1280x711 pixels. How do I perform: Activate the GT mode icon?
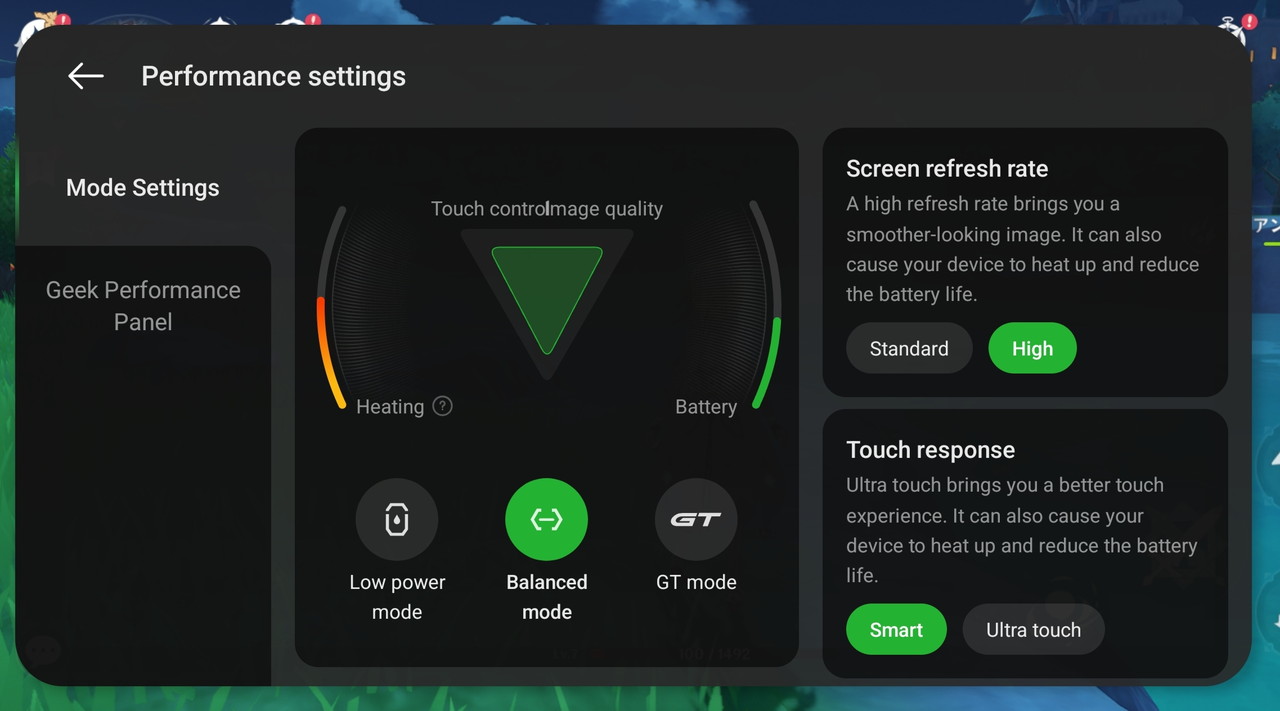(x=696, y=519)
